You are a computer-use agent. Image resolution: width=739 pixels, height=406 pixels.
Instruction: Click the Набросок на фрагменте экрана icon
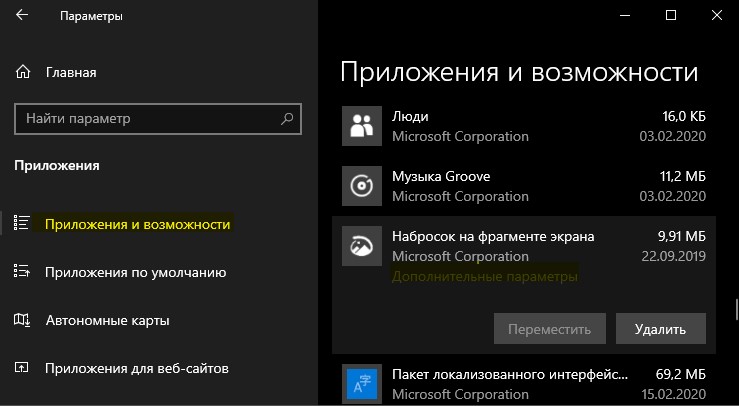pos(361,246)
